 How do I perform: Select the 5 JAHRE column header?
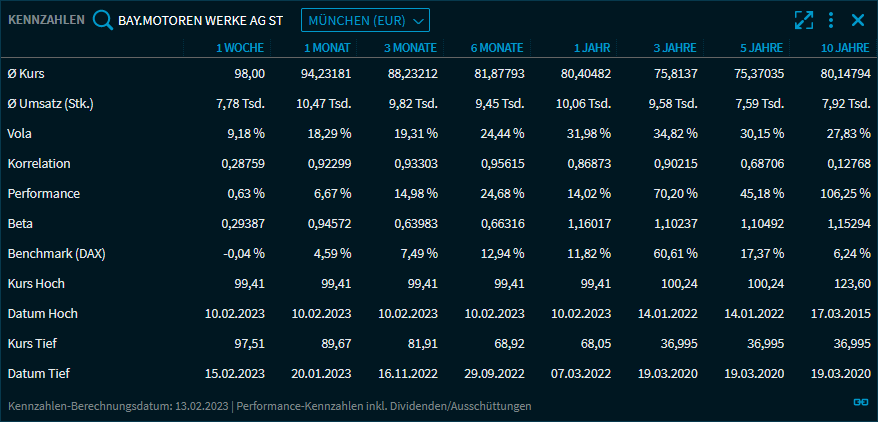point(762,47)
